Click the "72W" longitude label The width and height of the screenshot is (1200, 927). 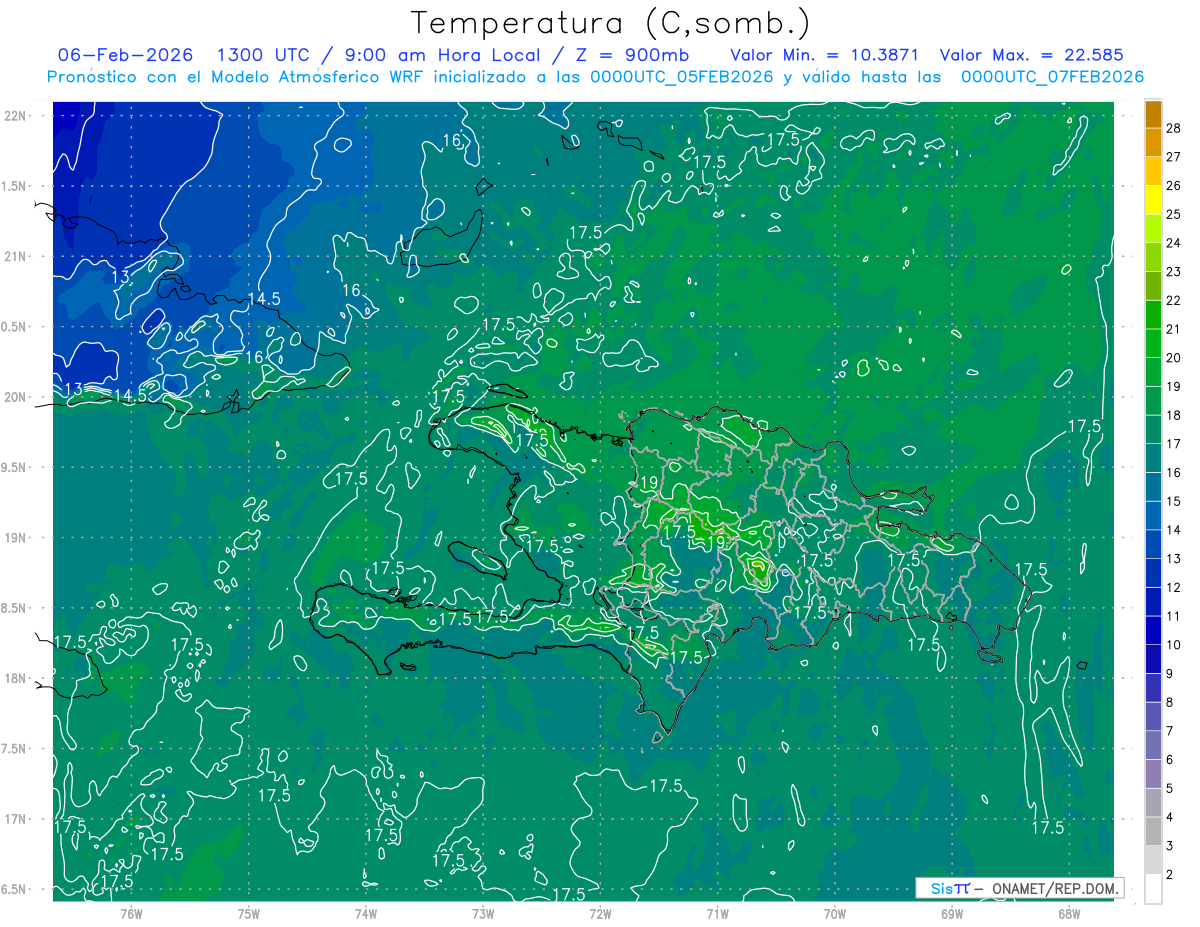tap(600, 914)
